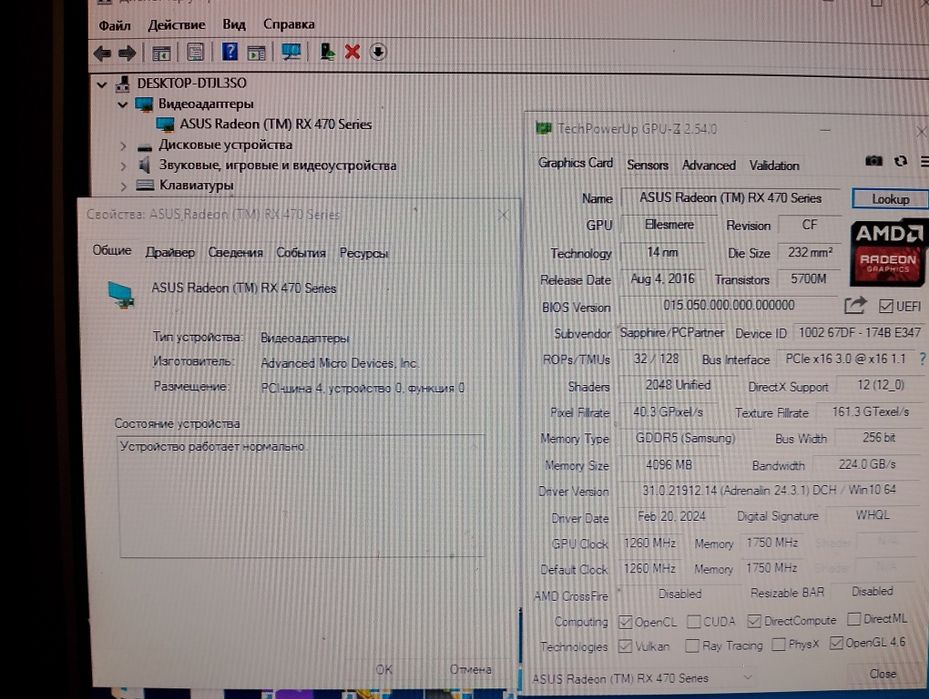Image resolution: width=929 pixels, height=699 pixels.
Task: Click the red X uninstall device icon
Action: tap(353, 52)
